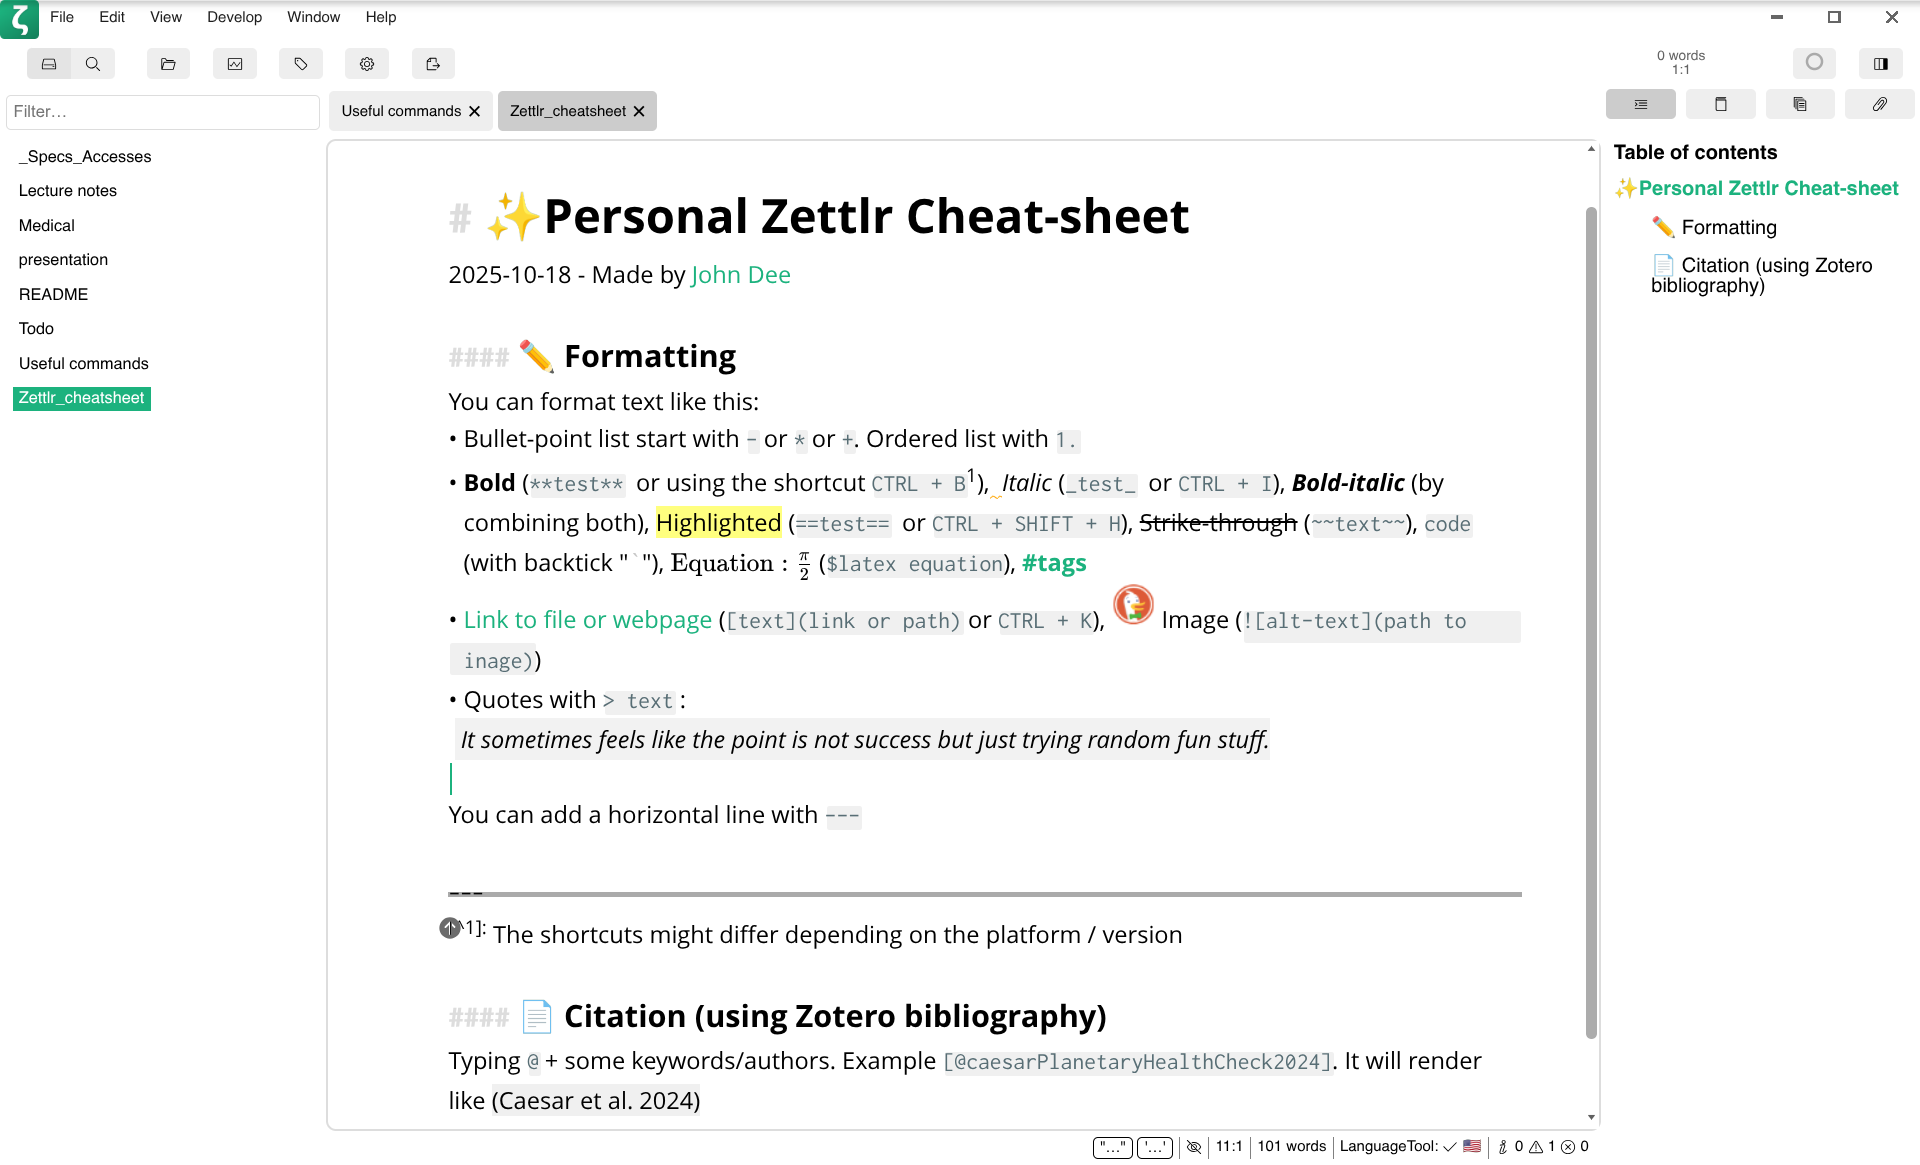Open Zettlr preferences gear icon
The height and width of the screenshot is (1165, 1920).
point(367,63)
